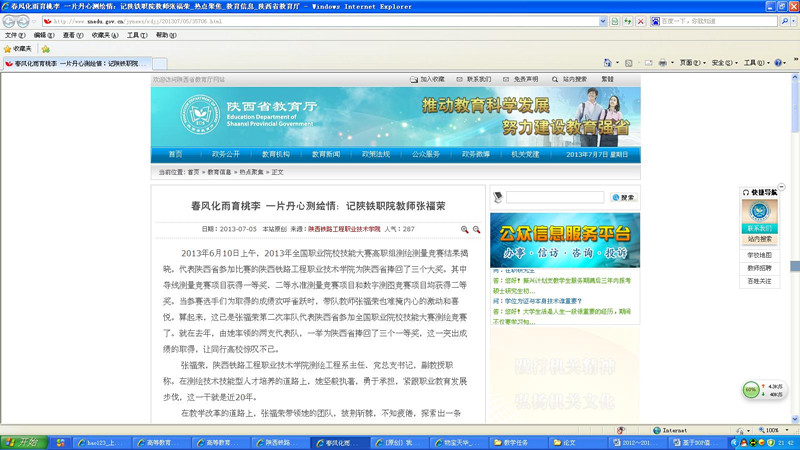800x450 pixels.
Task: Open the 查看(V) menu
Action: pos(69,35)
